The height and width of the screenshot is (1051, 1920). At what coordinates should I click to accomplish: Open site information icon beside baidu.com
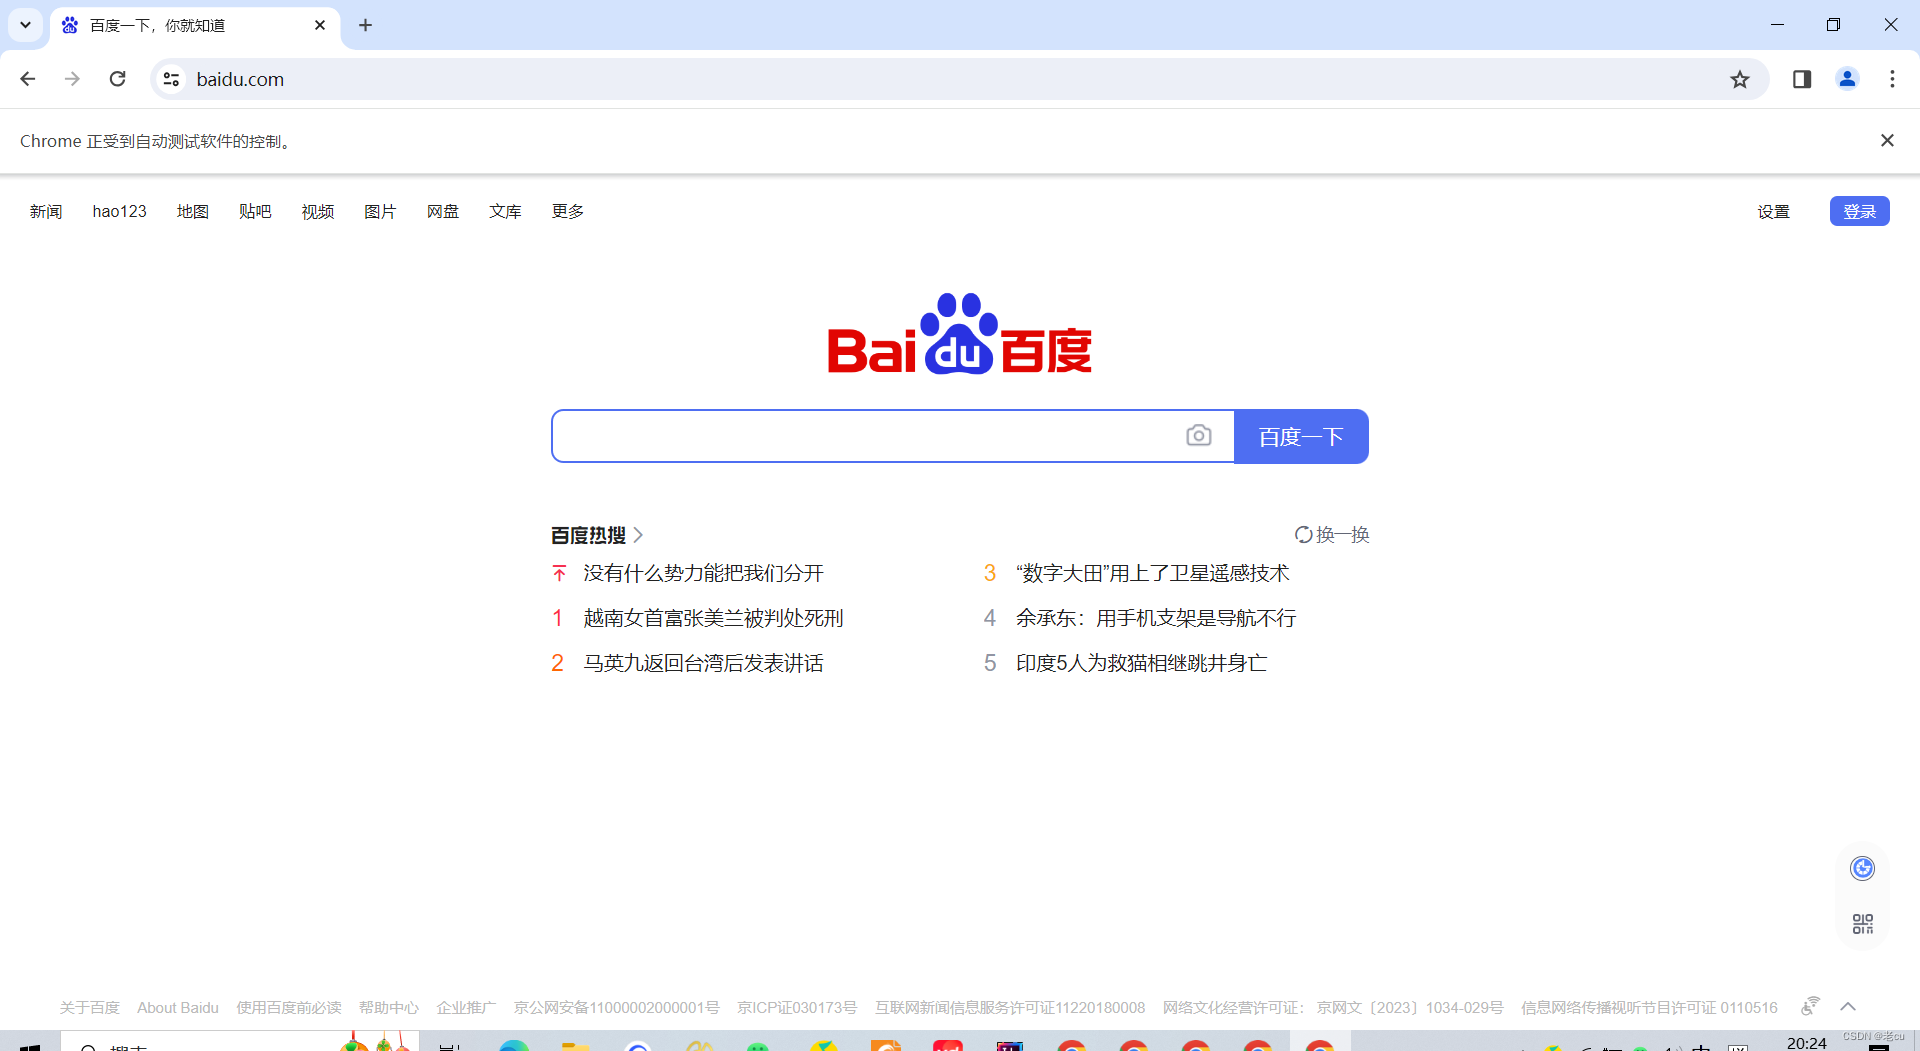(171, 79)
